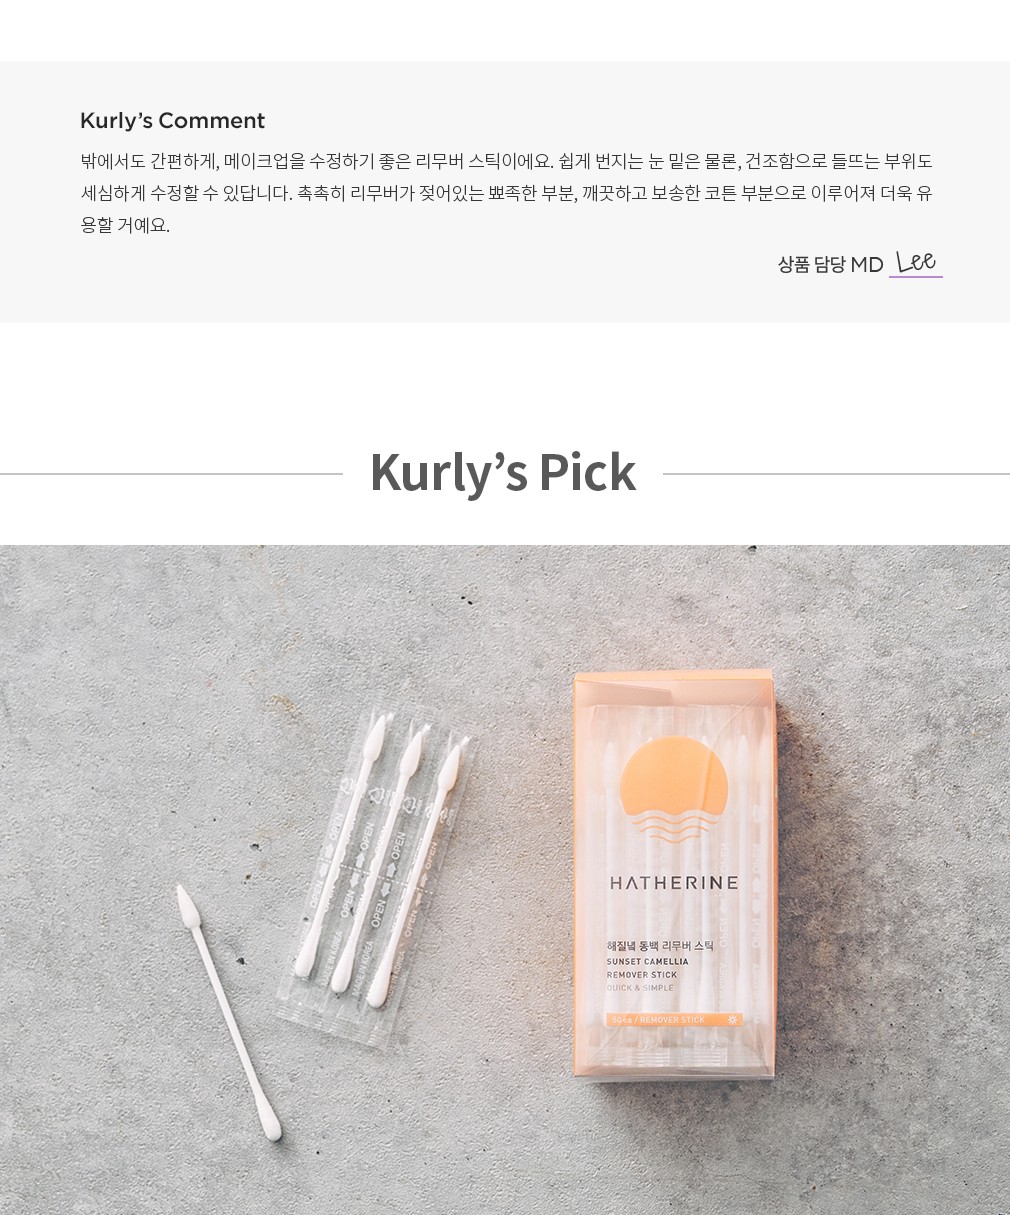The width and height of the screenshot is (1010, 1215).
Task: Click the orange 30ea / REMOVER STICK label
Action: (x=674, y=1020)
